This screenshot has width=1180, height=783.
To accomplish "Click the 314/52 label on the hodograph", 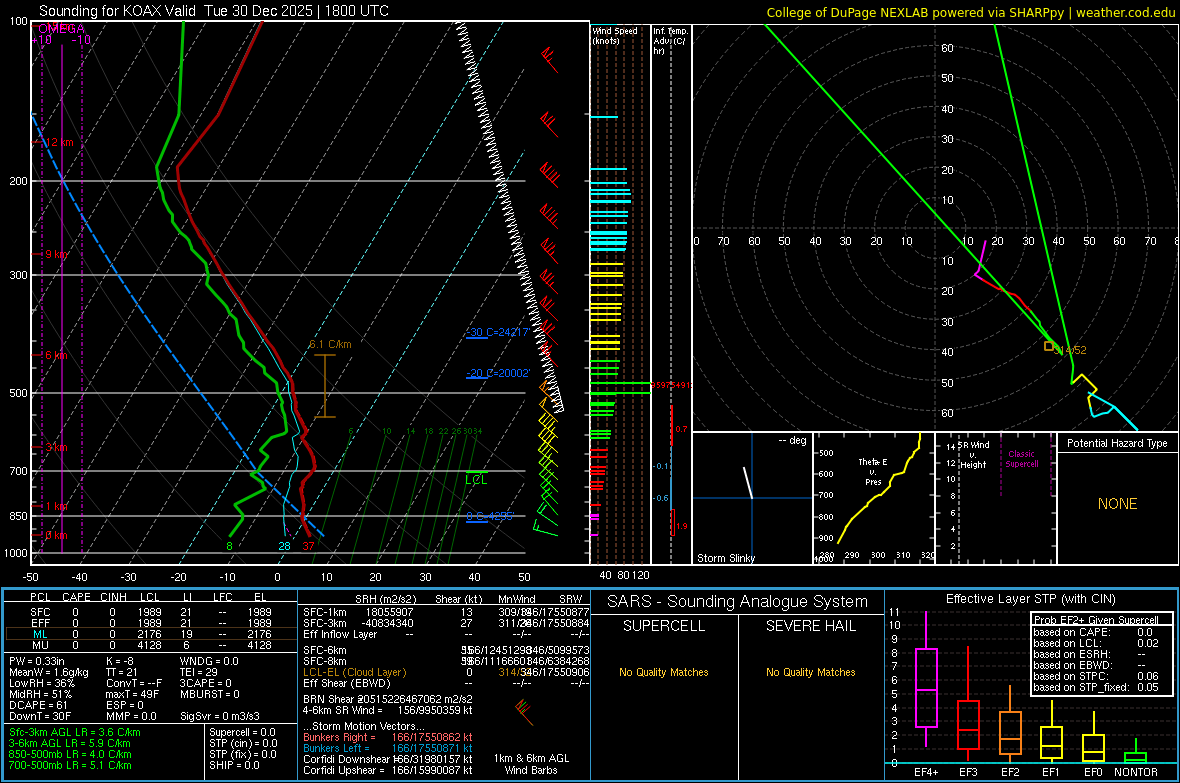I will [x=1072, y=350].
